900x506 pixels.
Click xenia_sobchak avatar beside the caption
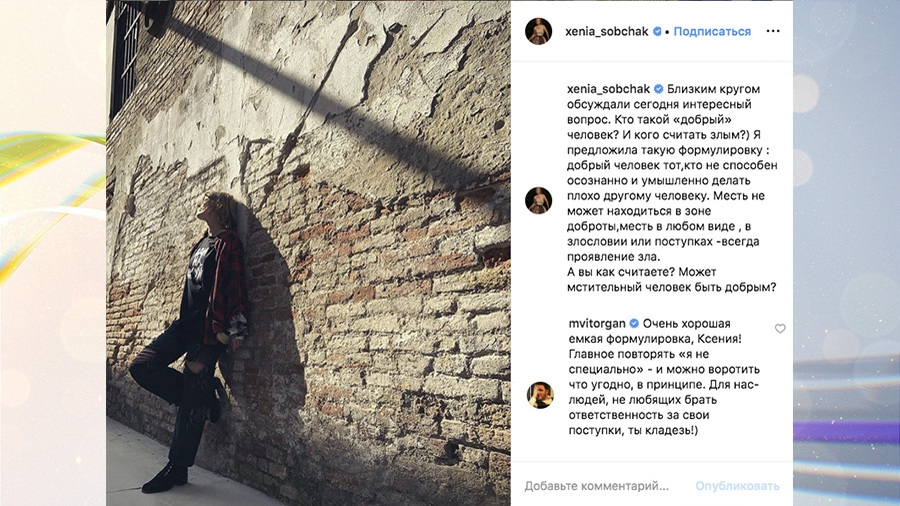(x=538, y=200)
